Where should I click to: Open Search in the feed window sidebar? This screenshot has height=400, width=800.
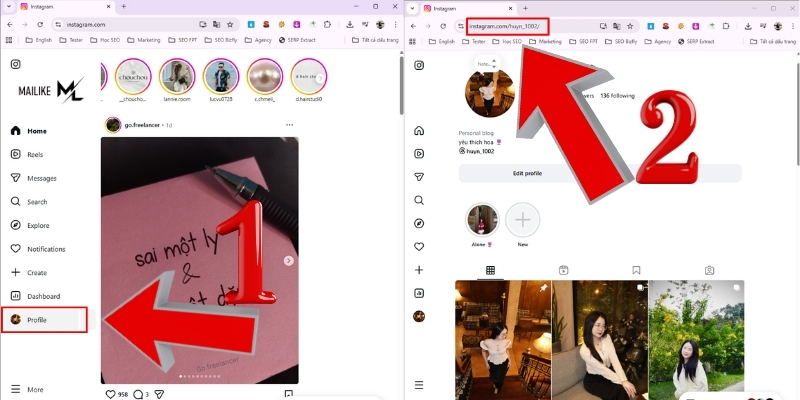[x=29, y=202]
